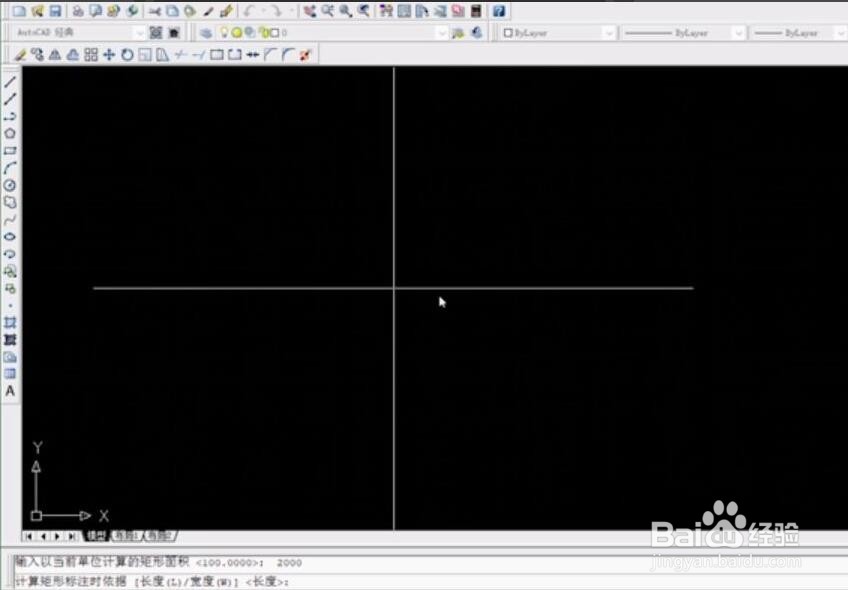
Task: Click the Cut scissors icon
Action: [155, 11]
